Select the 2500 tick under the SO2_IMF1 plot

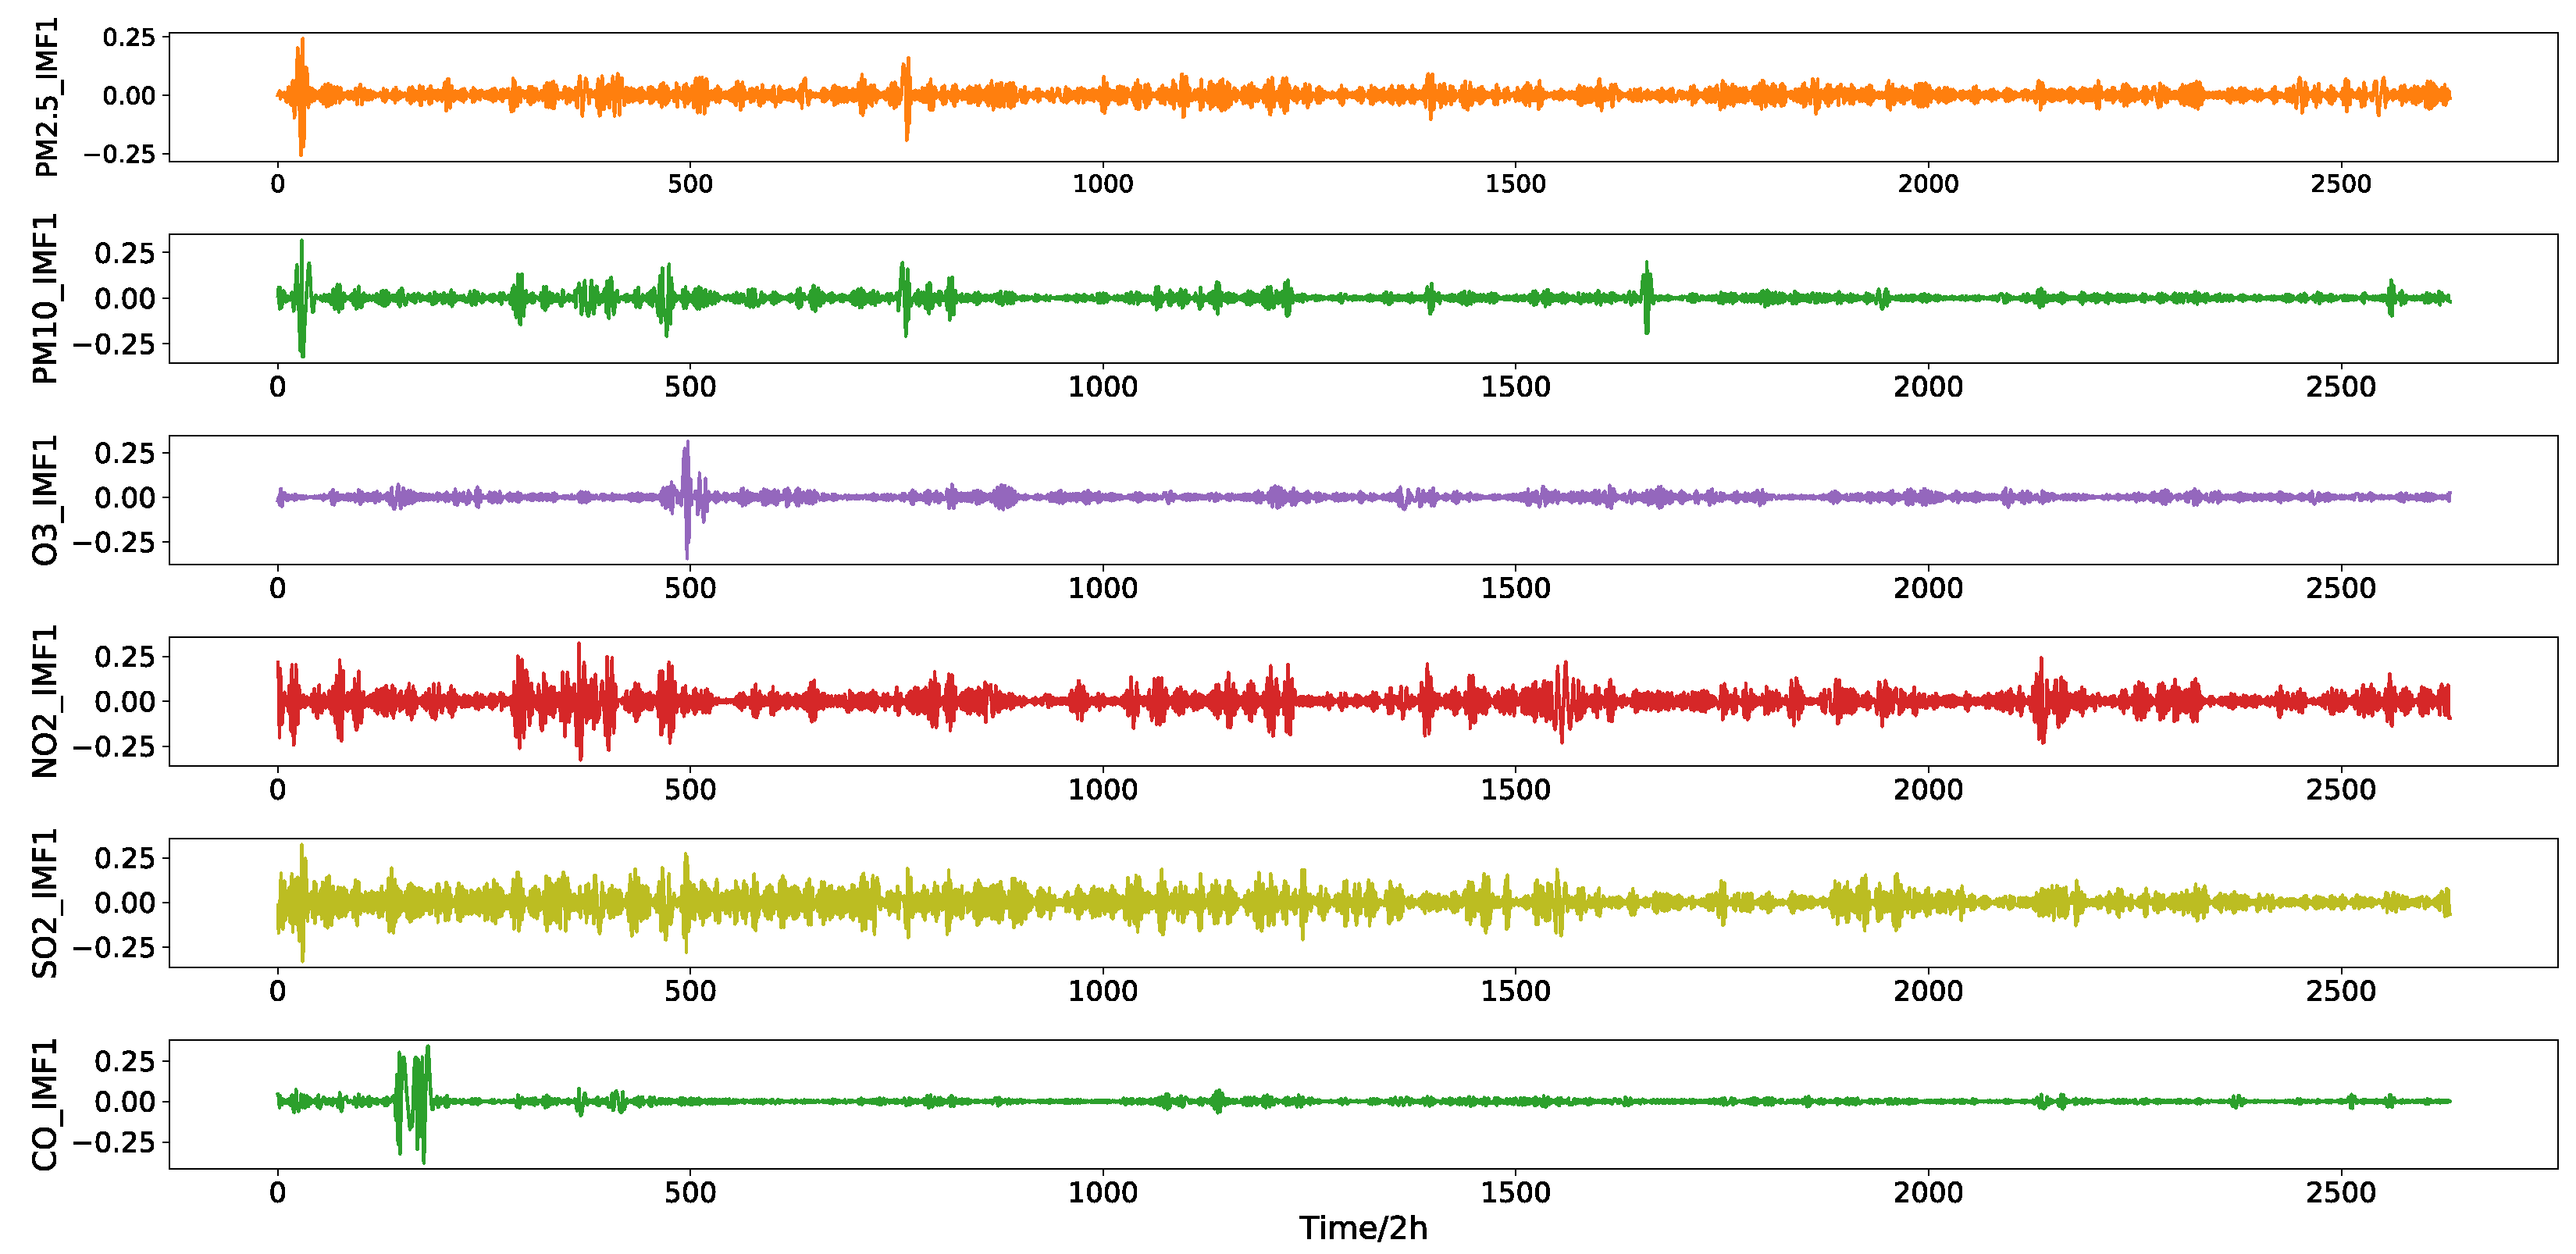point(2341,991)
